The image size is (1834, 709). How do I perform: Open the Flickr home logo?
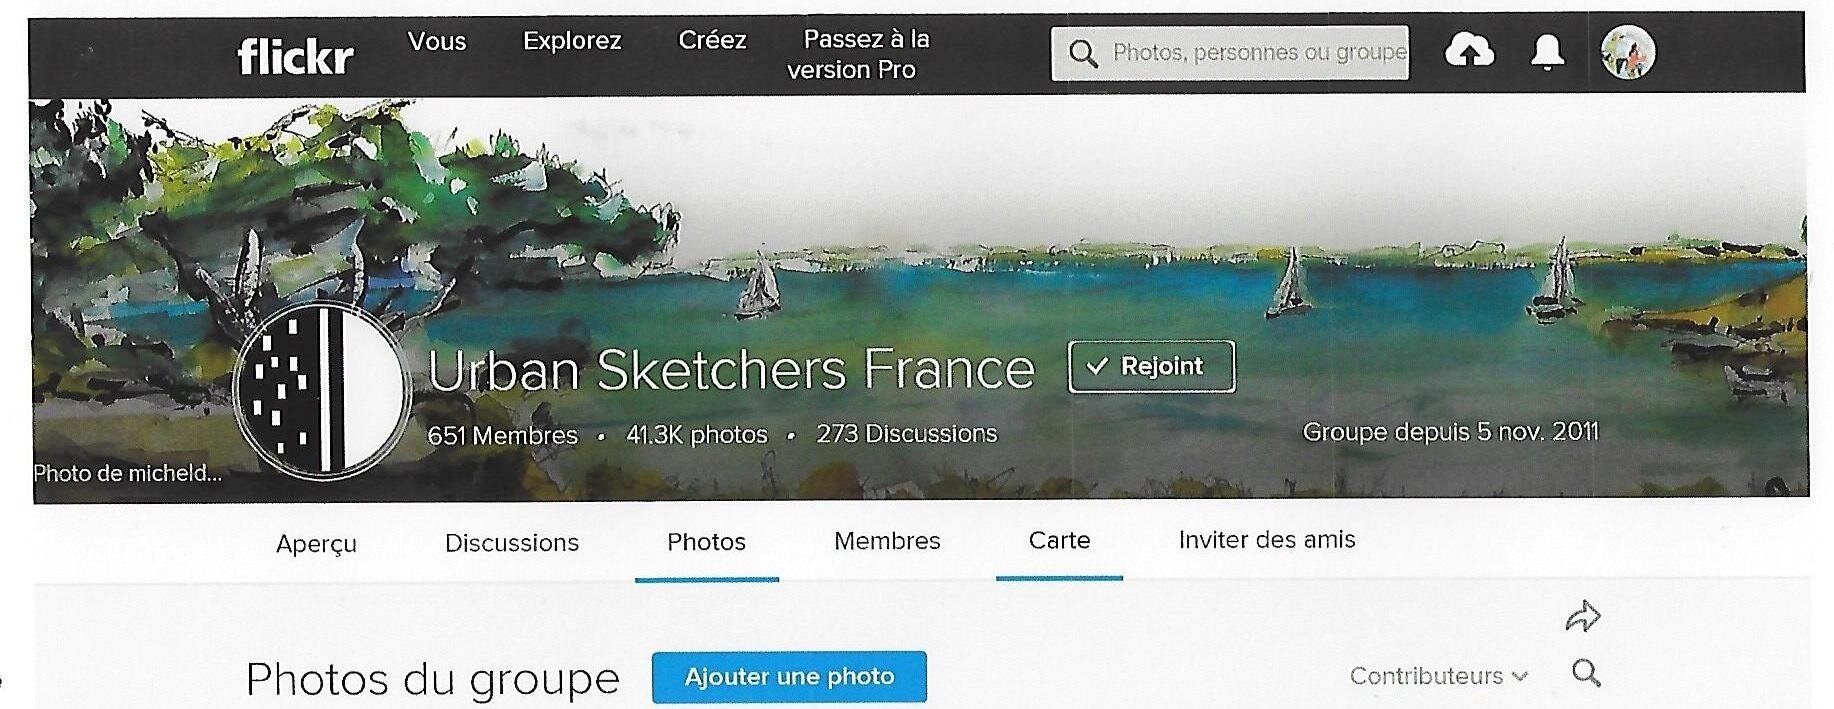pyautogui.click(x=295, y=56)
